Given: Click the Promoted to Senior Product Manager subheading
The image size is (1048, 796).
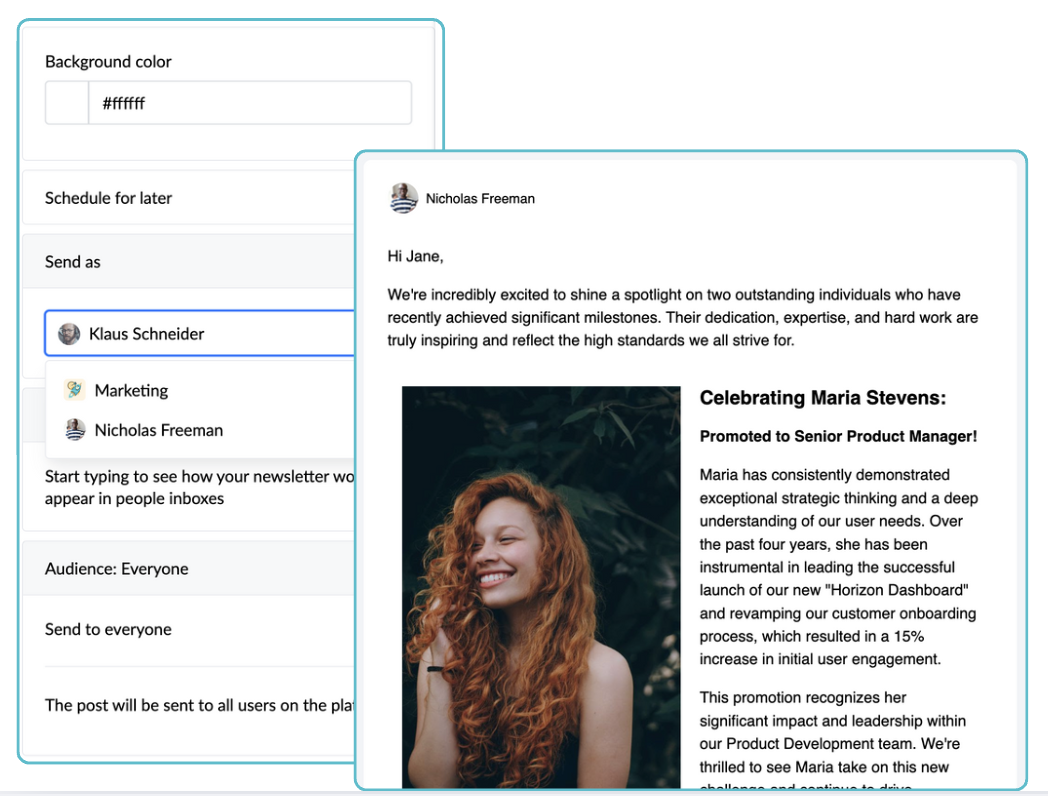Looking at the screenshot, I should 838,436.
